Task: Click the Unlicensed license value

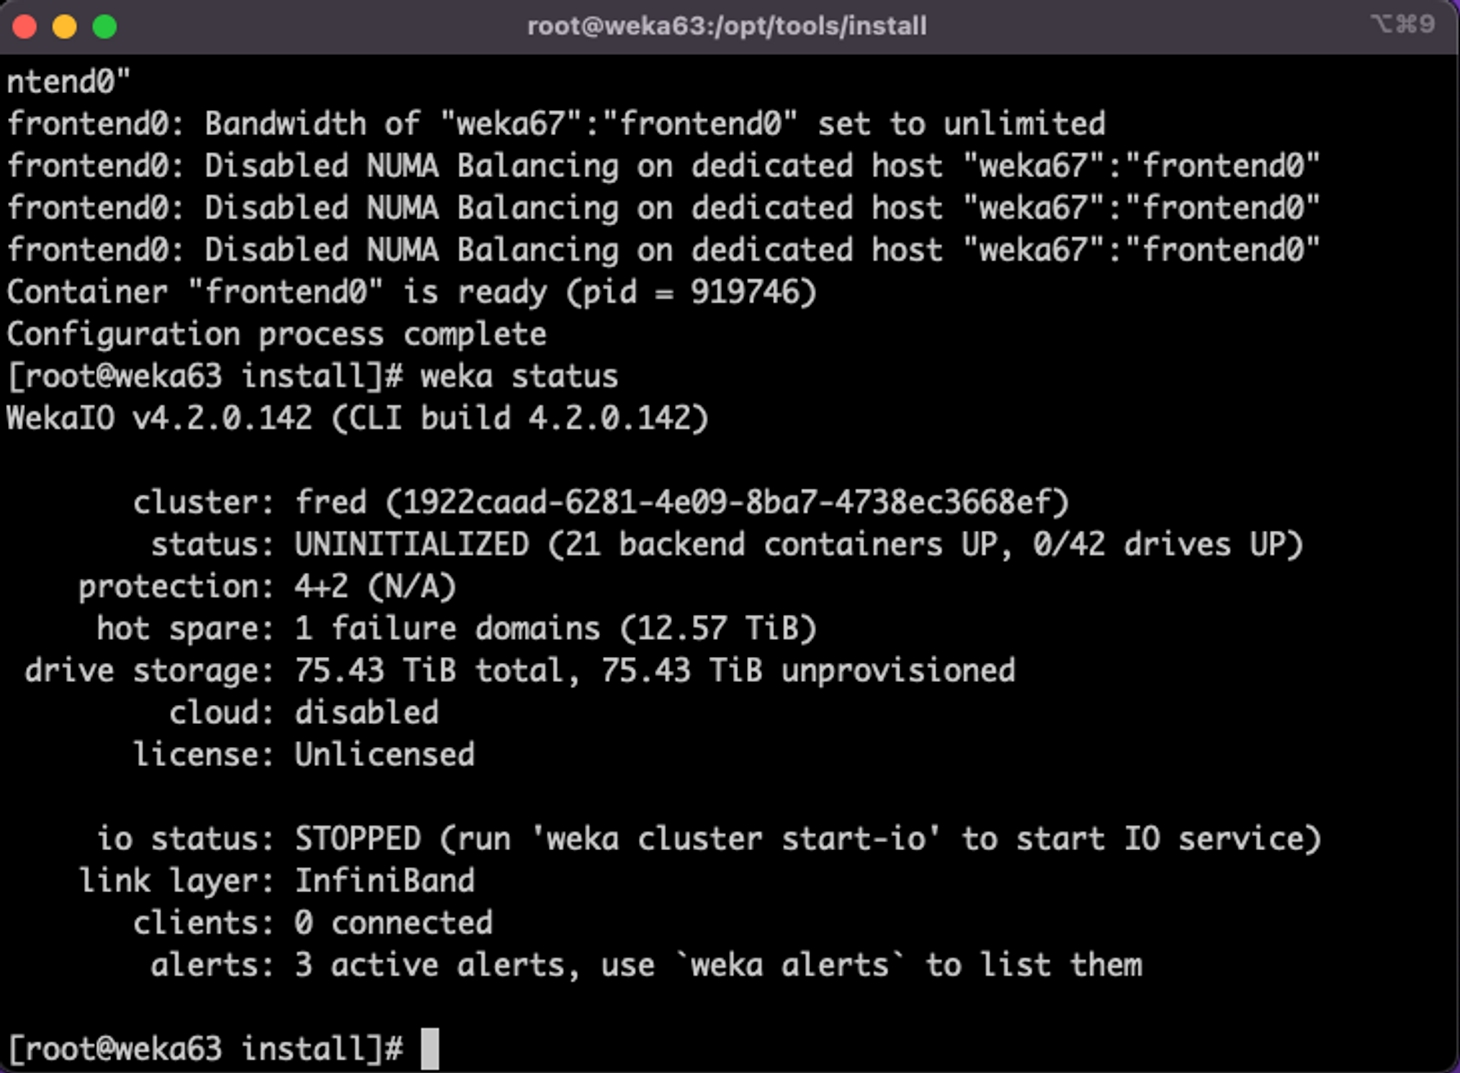Action: [385, 754]
